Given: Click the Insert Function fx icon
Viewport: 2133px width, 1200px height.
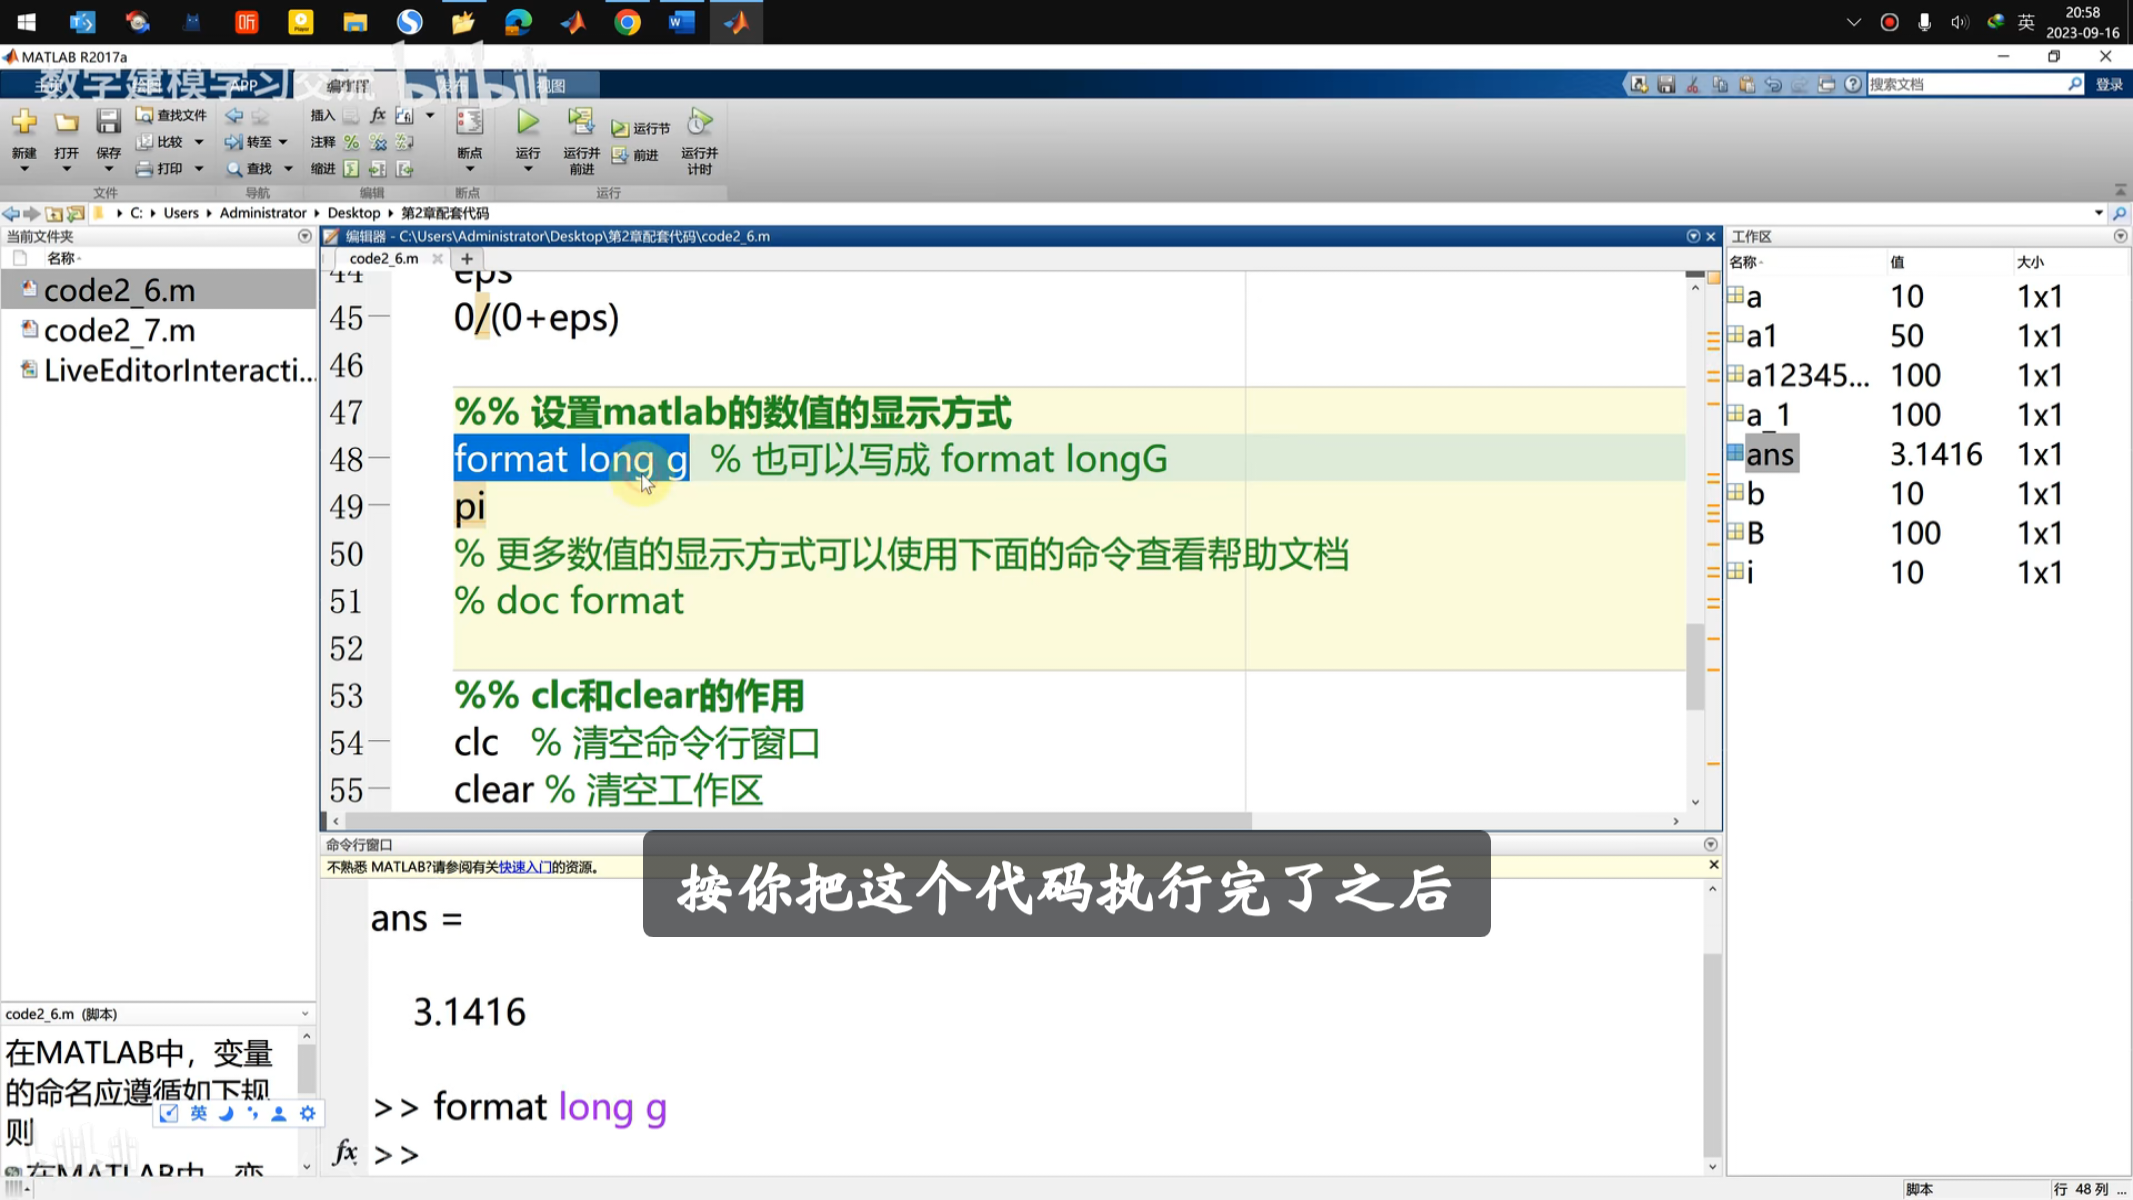Looking at the screenshot, I should [378, 115].
